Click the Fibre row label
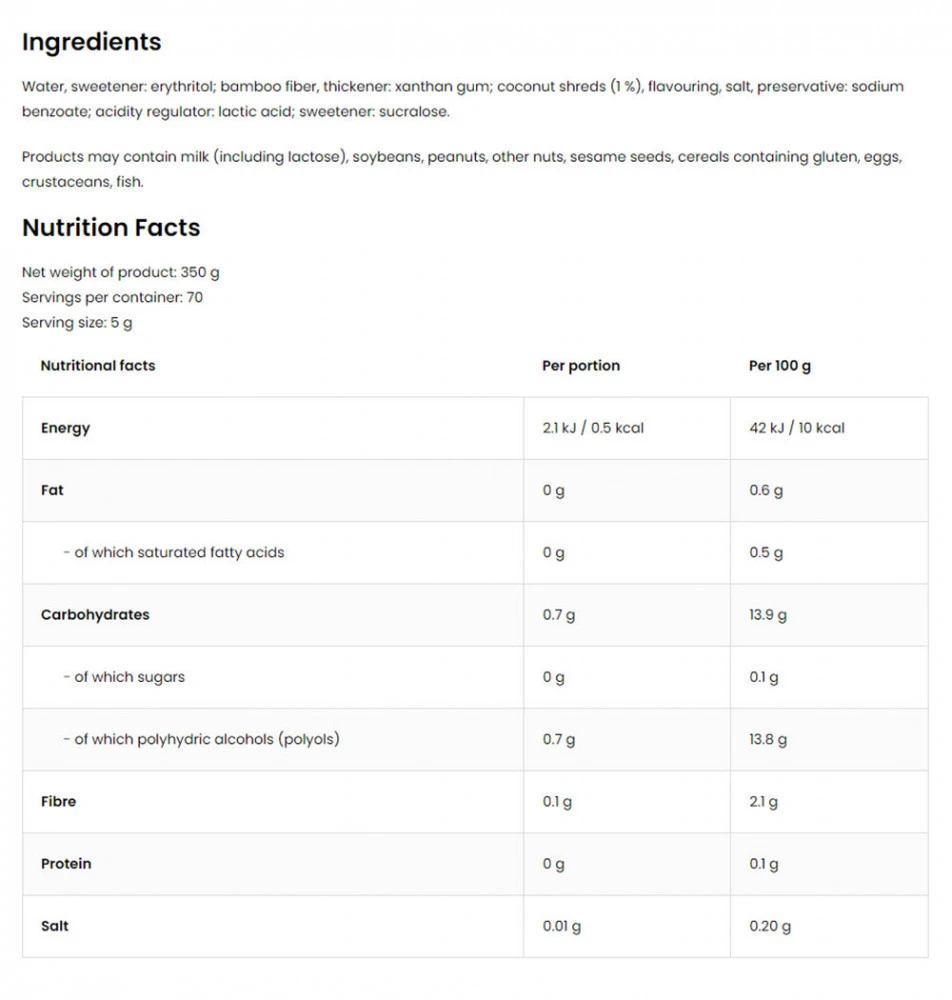 pos(58,801)
